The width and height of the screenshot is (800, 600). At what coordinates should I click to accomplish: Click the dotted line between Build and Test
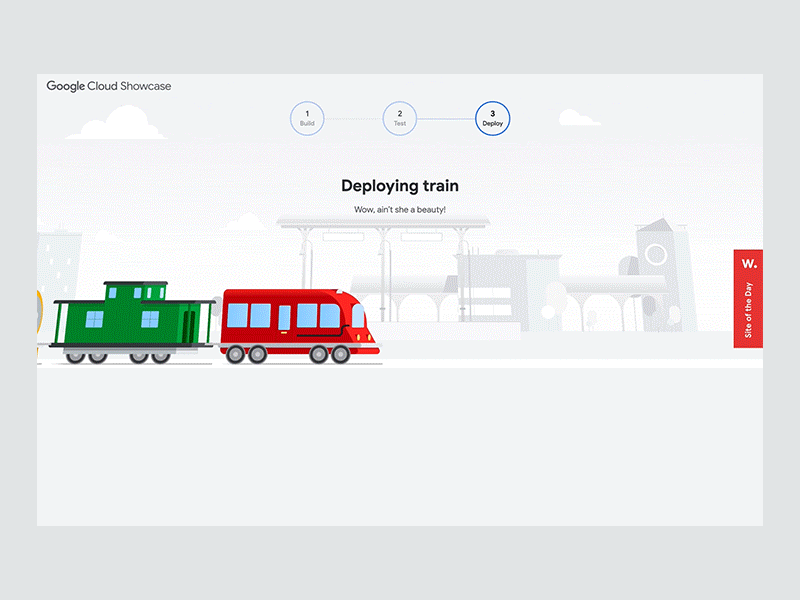[353, 117]
